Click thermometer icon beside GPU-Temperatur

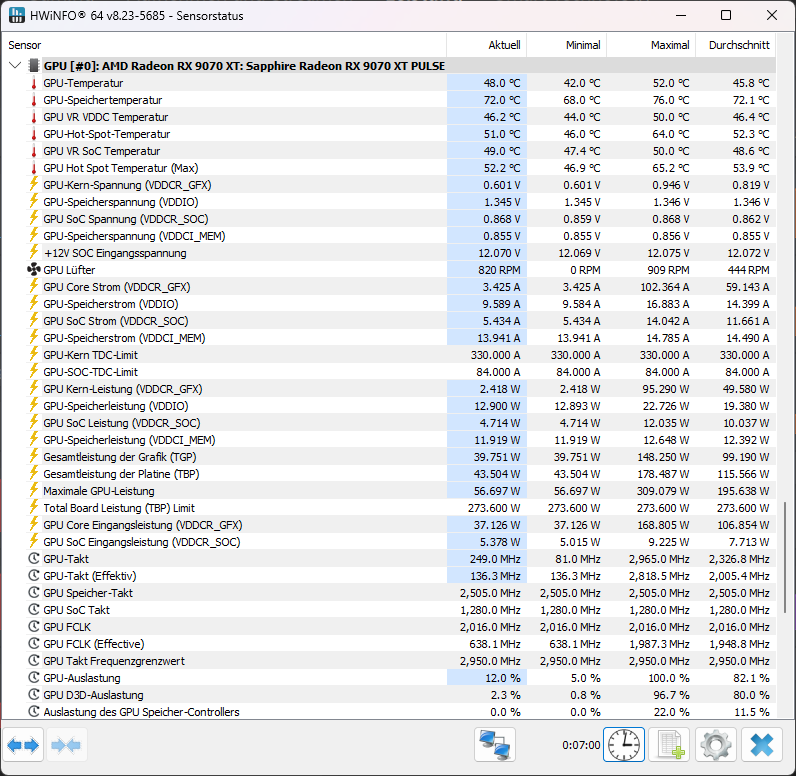tap(34, 83)
